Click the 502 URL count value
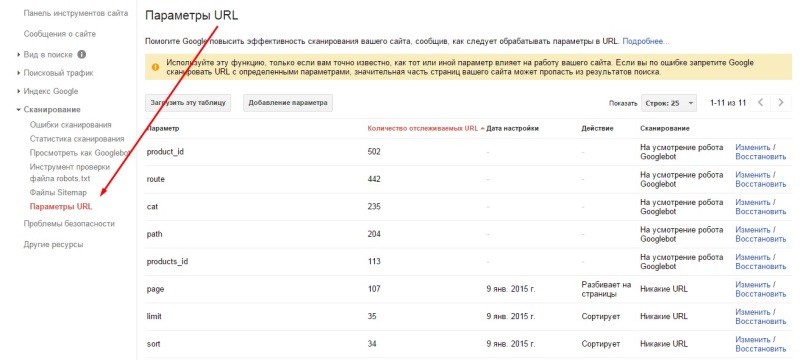The image size is (800, 360). click(x=374, y=152)
